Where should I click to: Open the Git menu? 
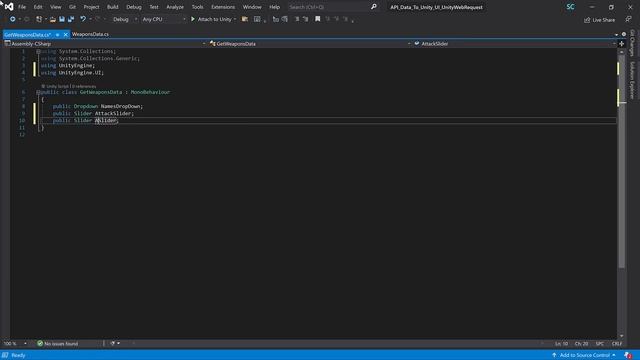click(72, 7)
